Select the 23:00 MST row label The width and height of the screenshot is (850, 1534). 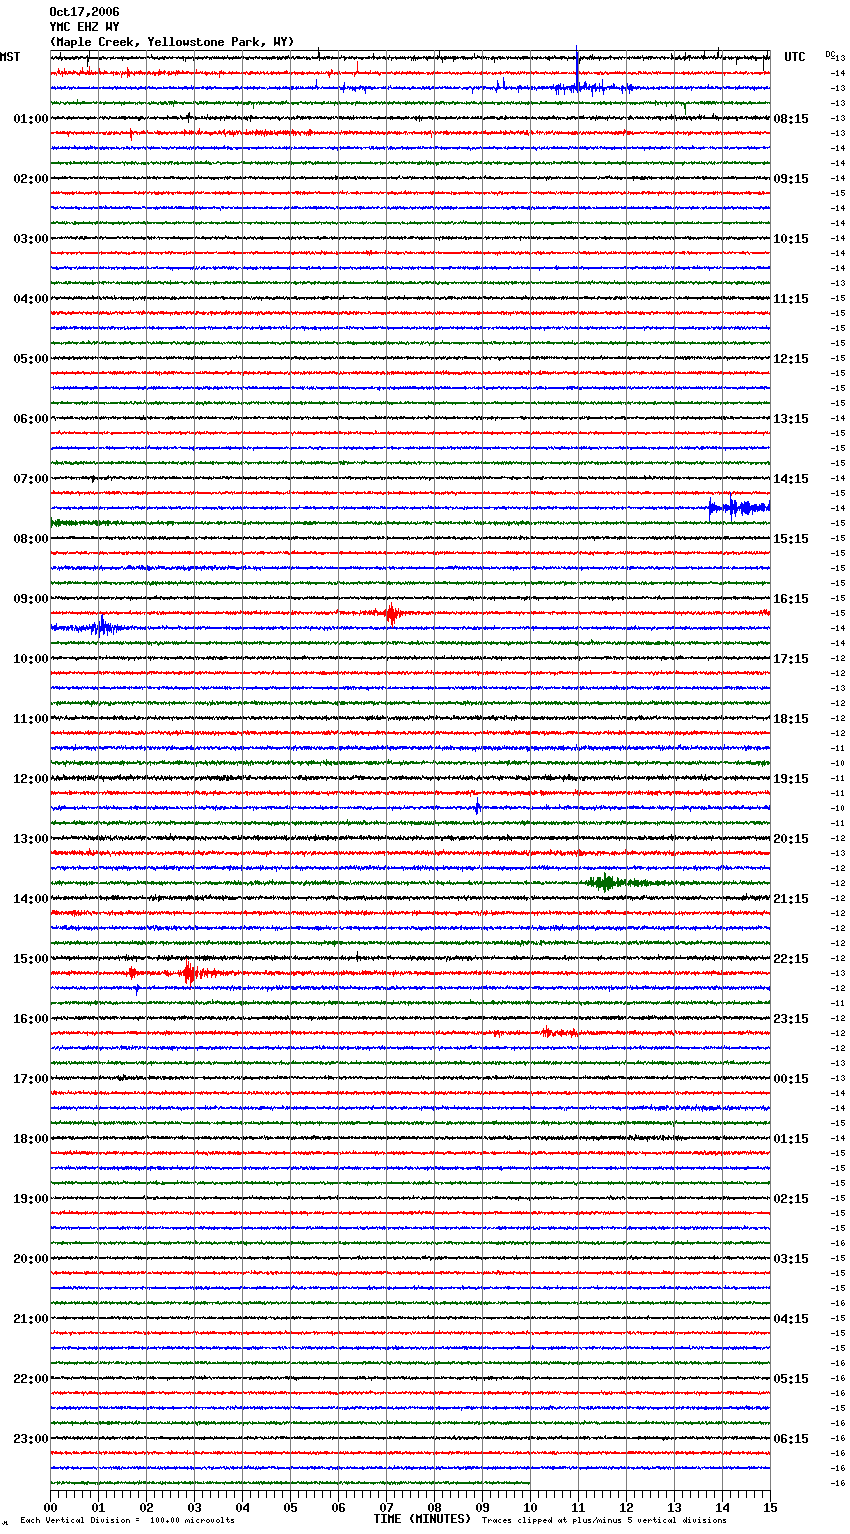click(x=31, y=1439)
